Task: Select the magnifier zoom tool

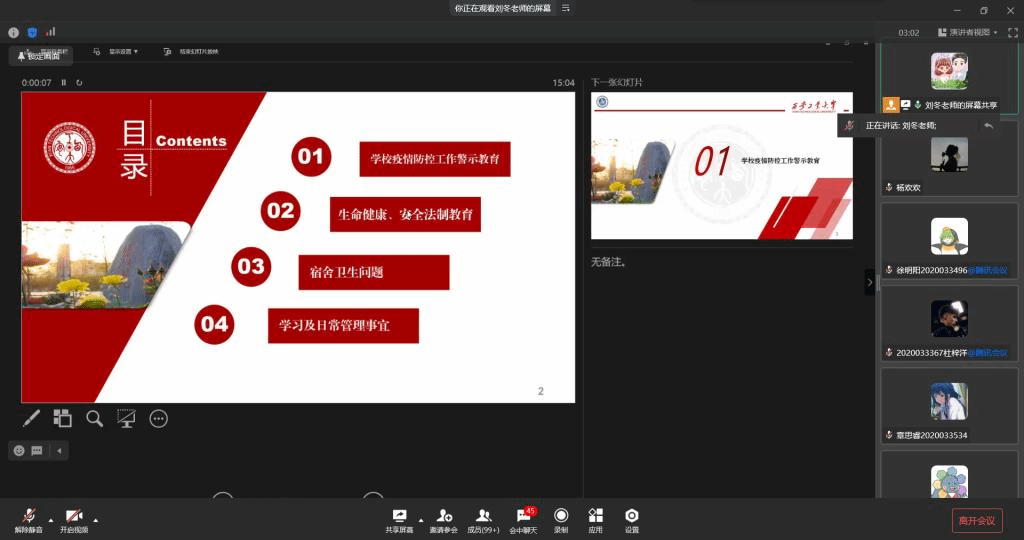Action: tap(95, 419)
